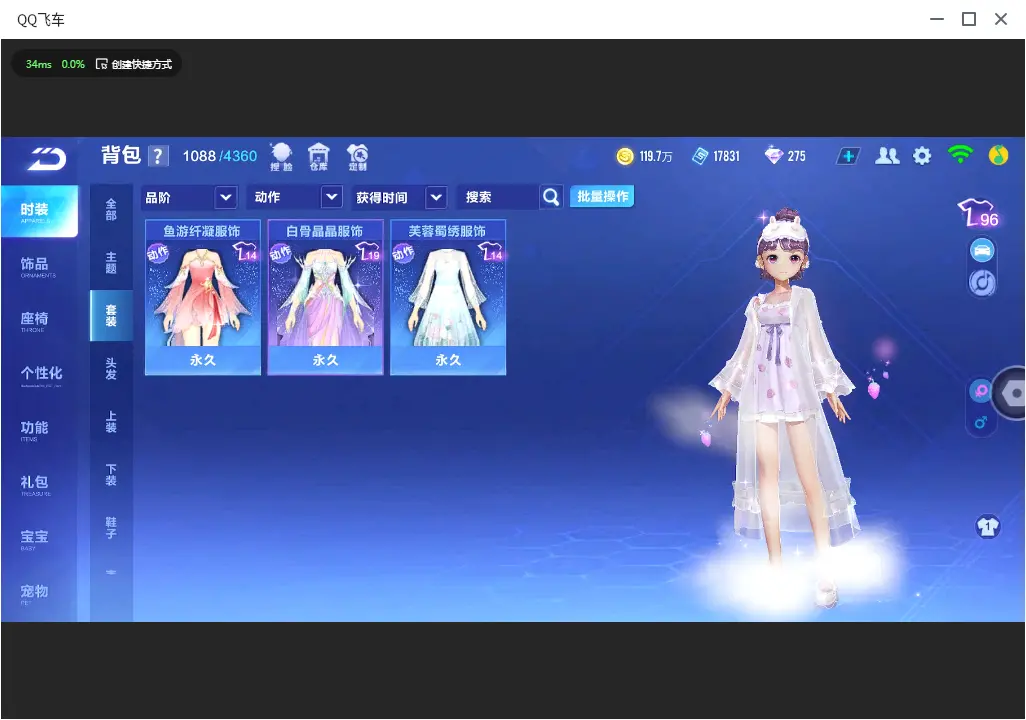The width and height of the screenshot is (1026, 720).
Task: Click the 1088/4360 capacity counter
Action: click(220, 156)
